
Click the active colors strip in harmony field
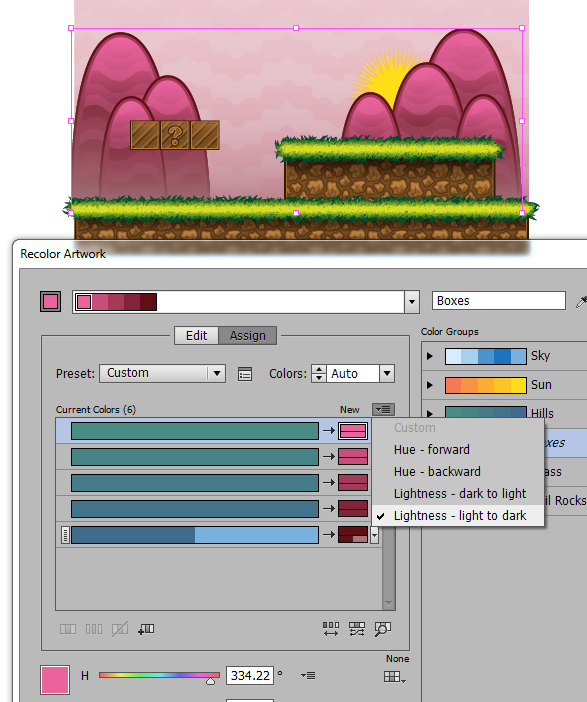tap(116, 302)
